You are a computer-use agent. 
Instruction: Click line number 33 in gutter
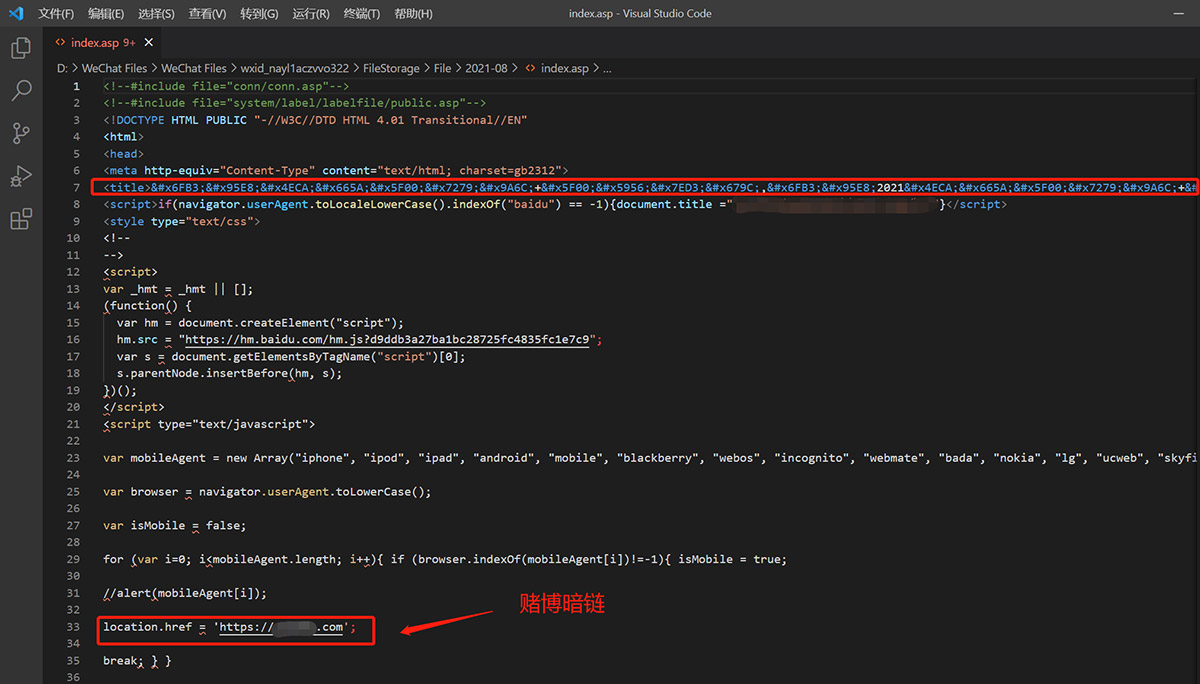click(x=73, y=627)
